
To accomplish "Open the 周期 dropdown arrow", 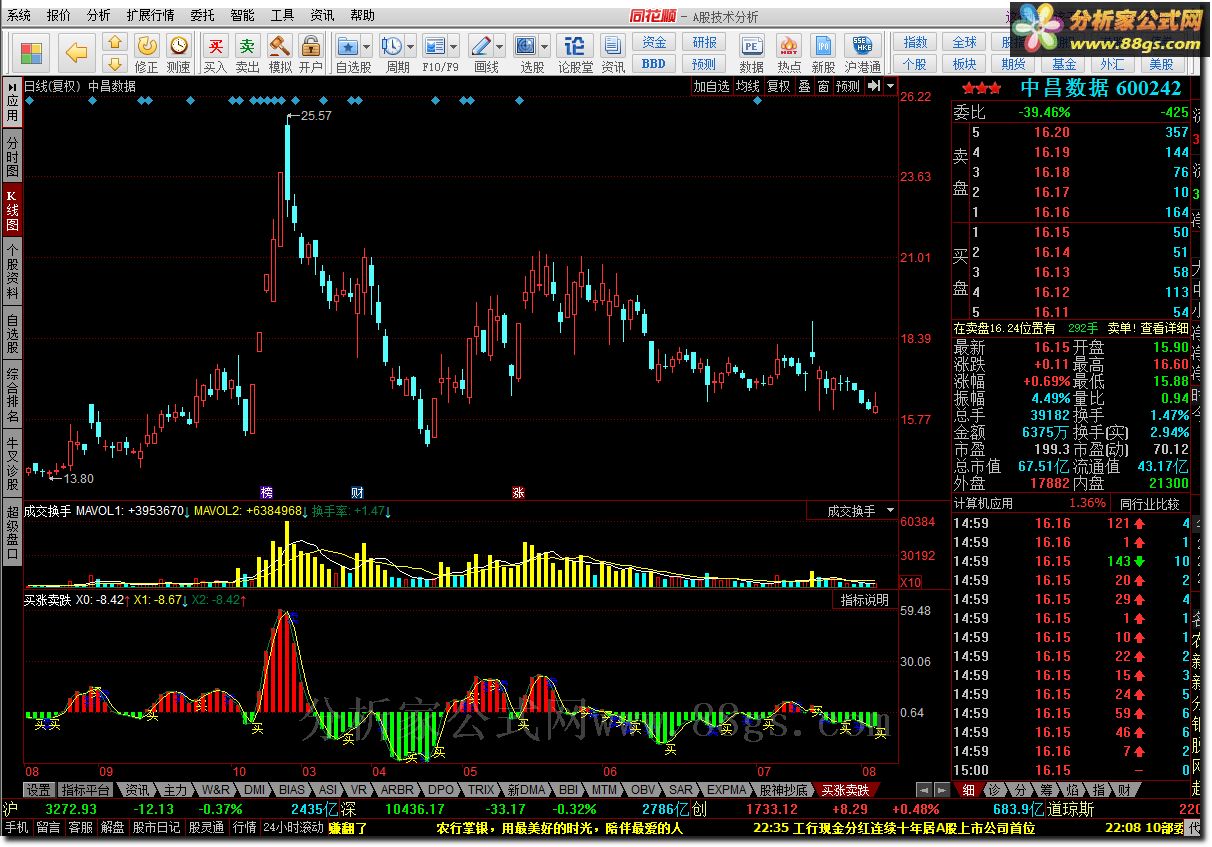I will pyautogui.click(x=411, y=47).
